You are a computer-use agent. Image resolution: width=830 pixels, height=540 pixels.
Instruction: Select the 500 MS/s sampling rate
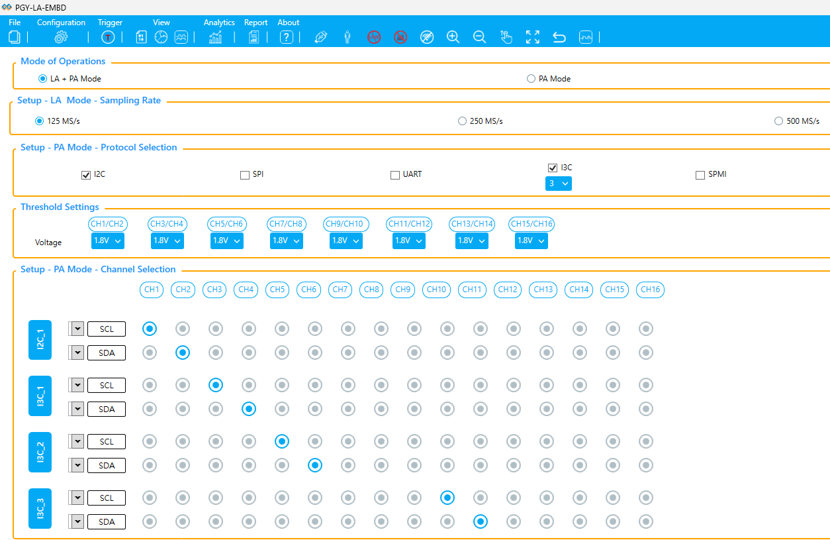tap(778, 121)
